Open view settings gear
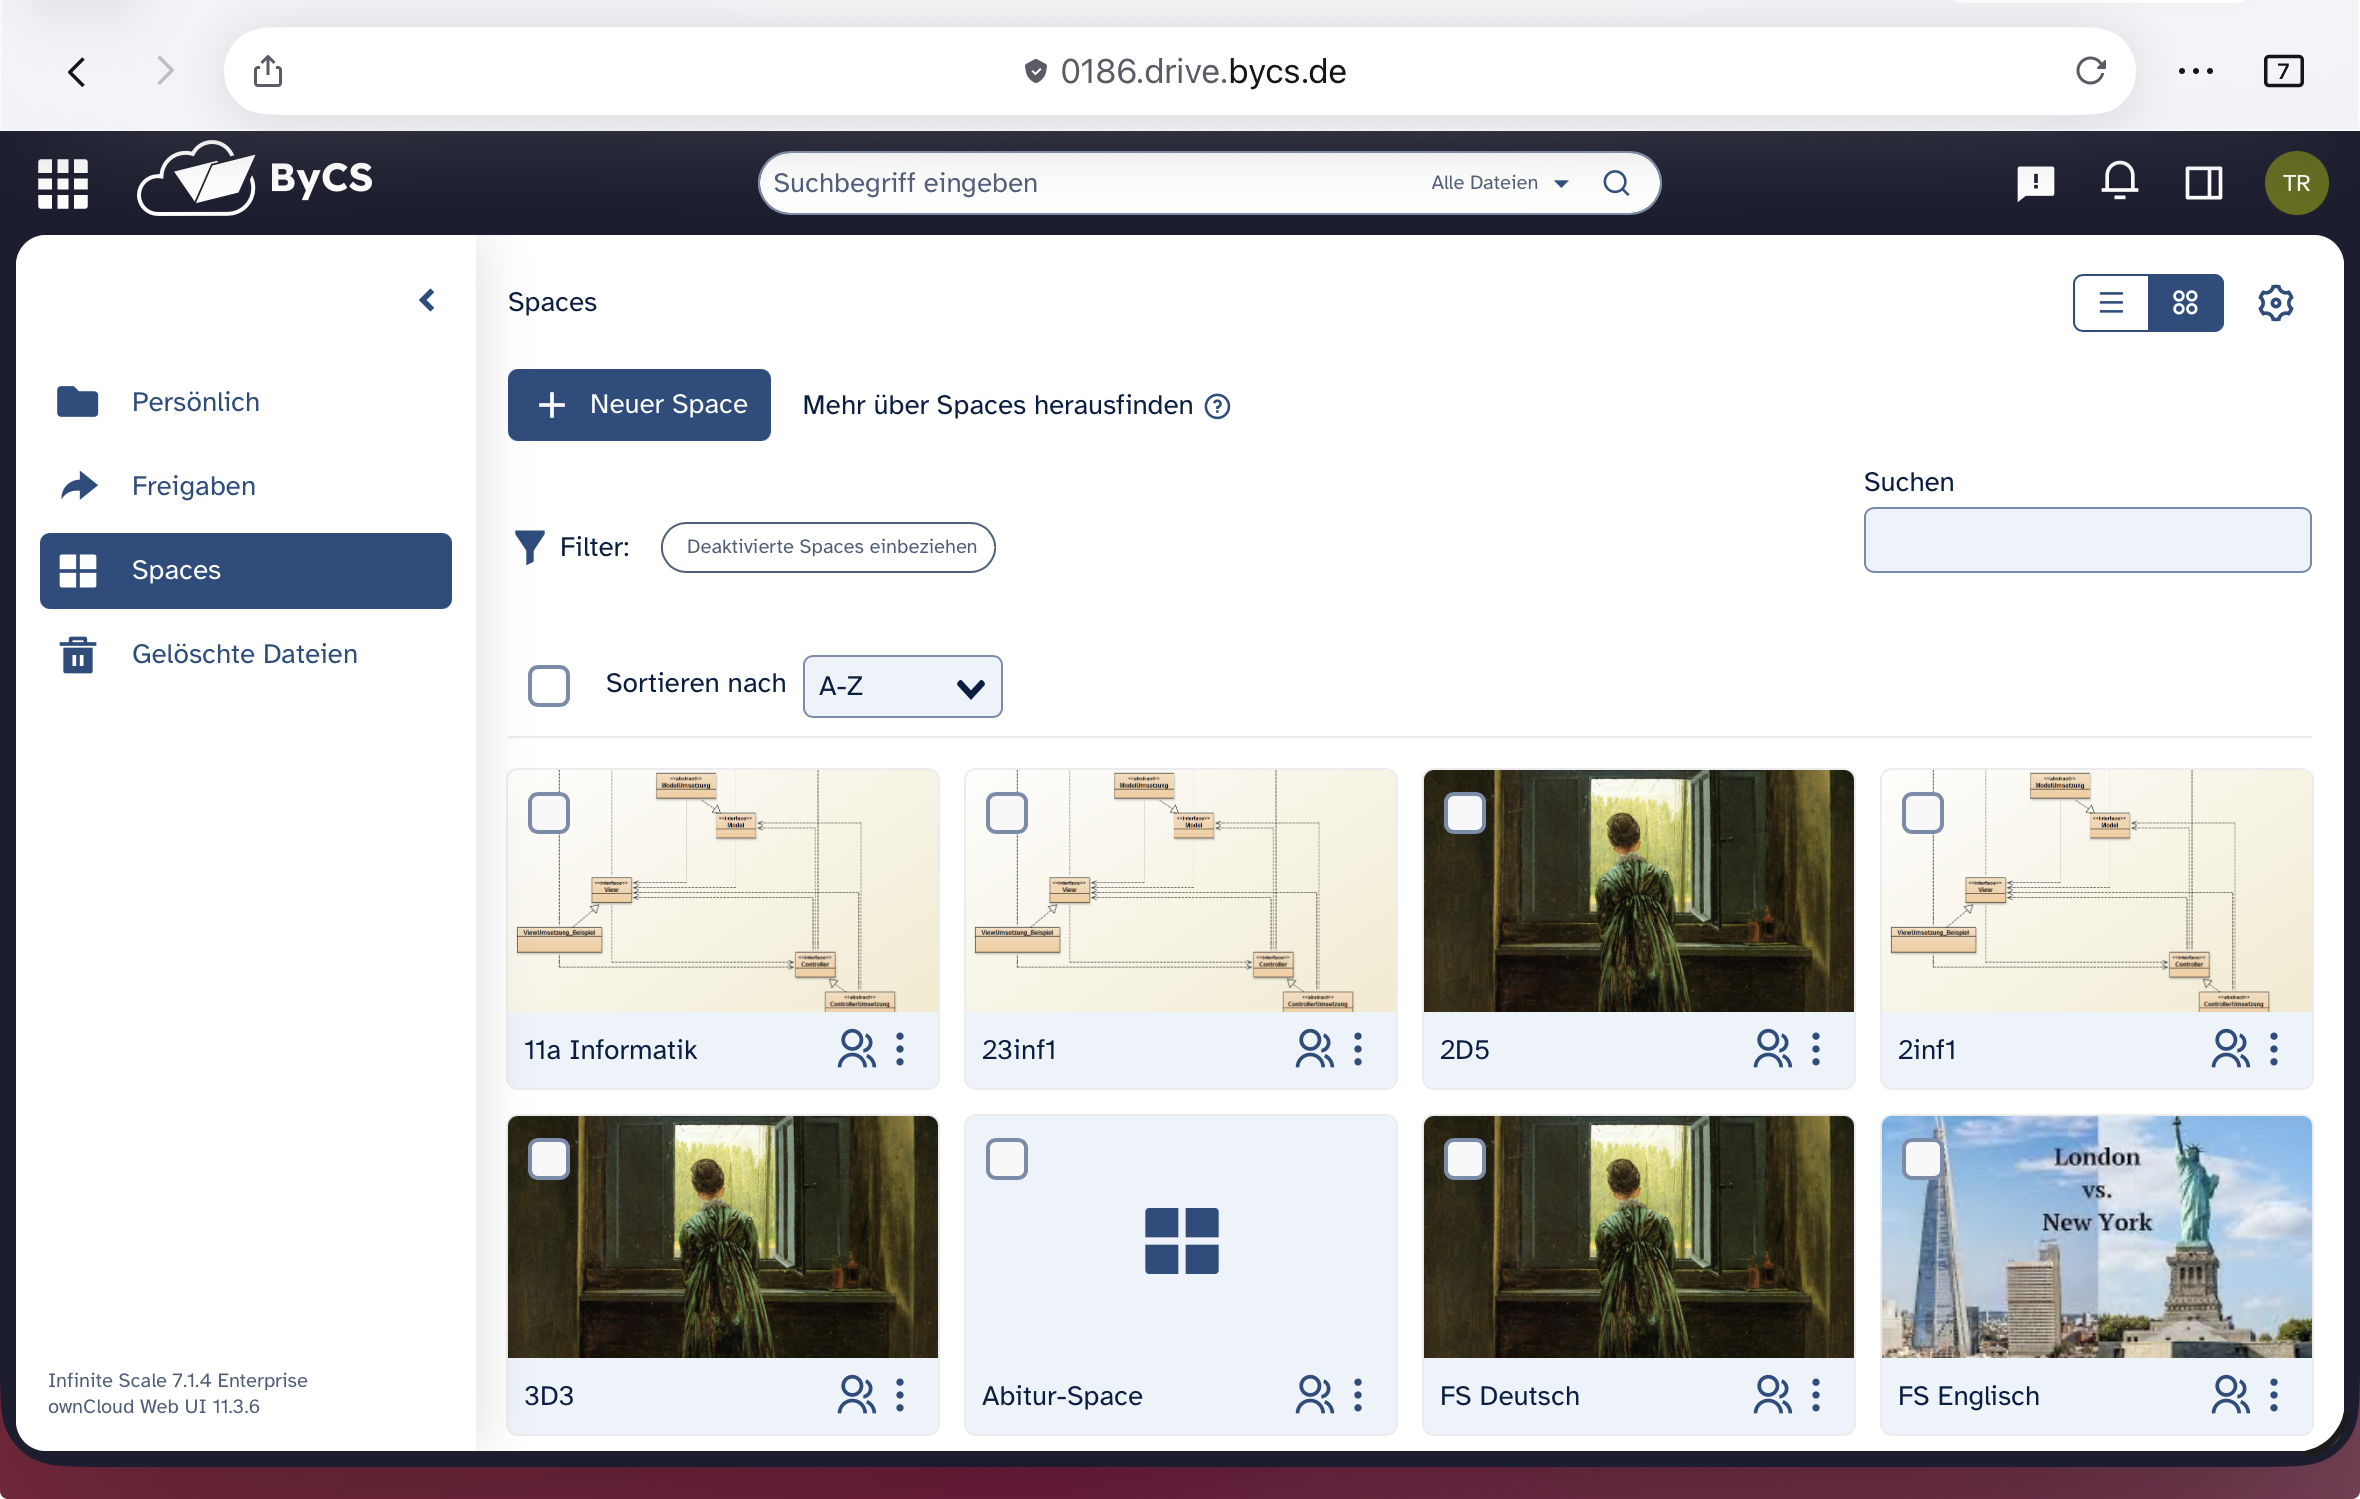This screenshot has width=2360, height=1499. [2275, 302]
